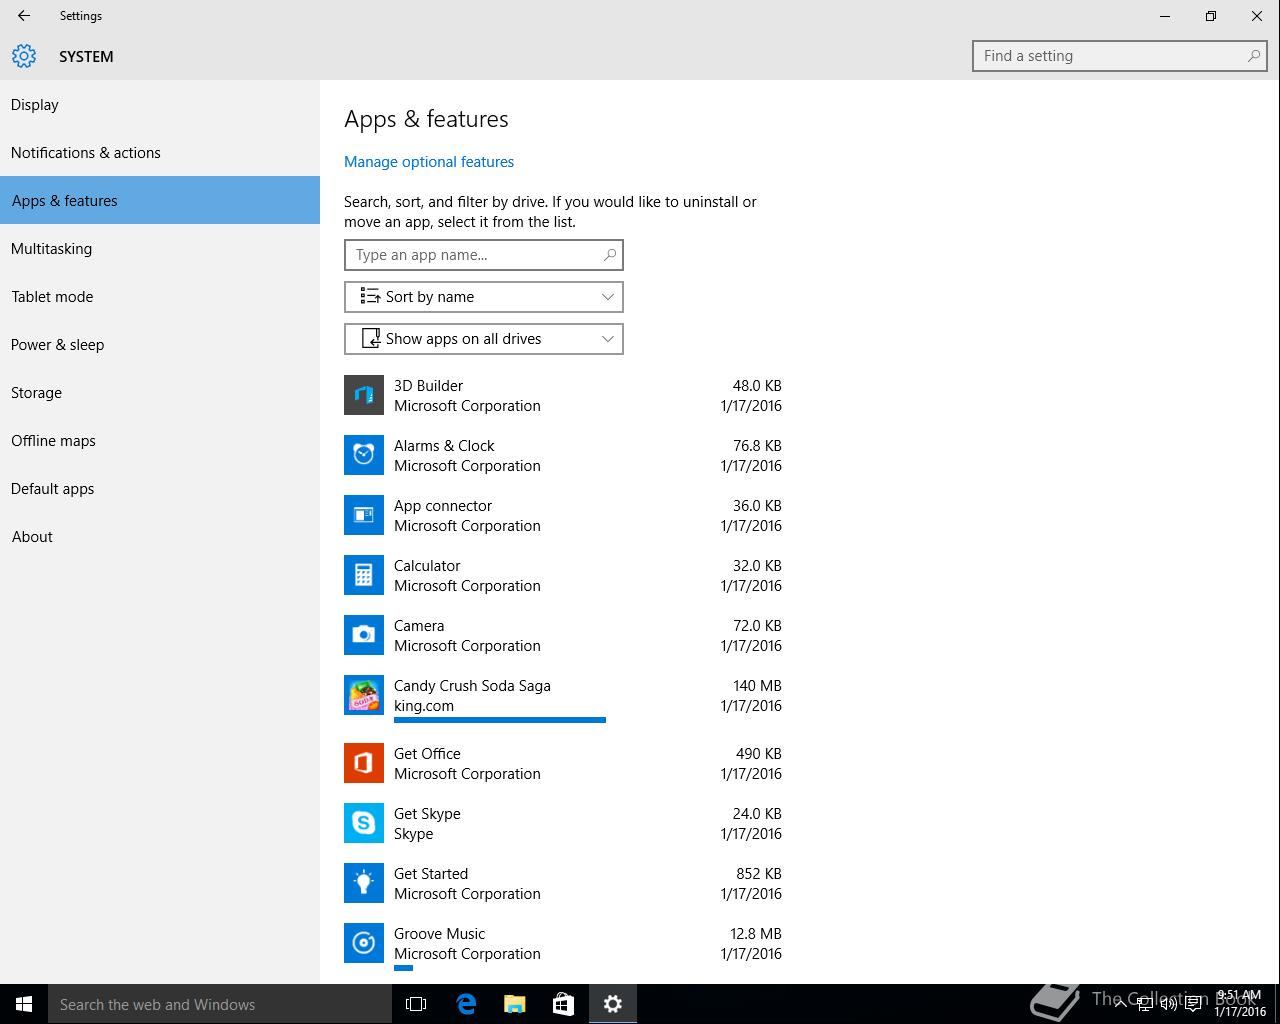Select the Get Started name

click(x=431, y=873)
